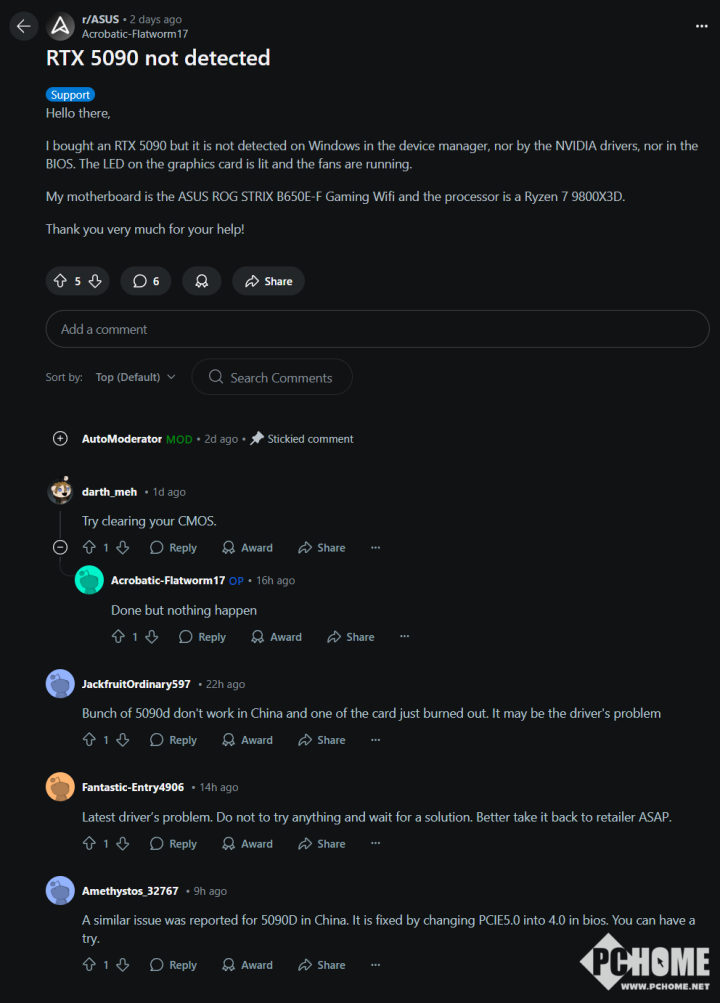Click the Search Comments box
The height and width of the screenshot is (1003, 720).
(x=272, y=377)
